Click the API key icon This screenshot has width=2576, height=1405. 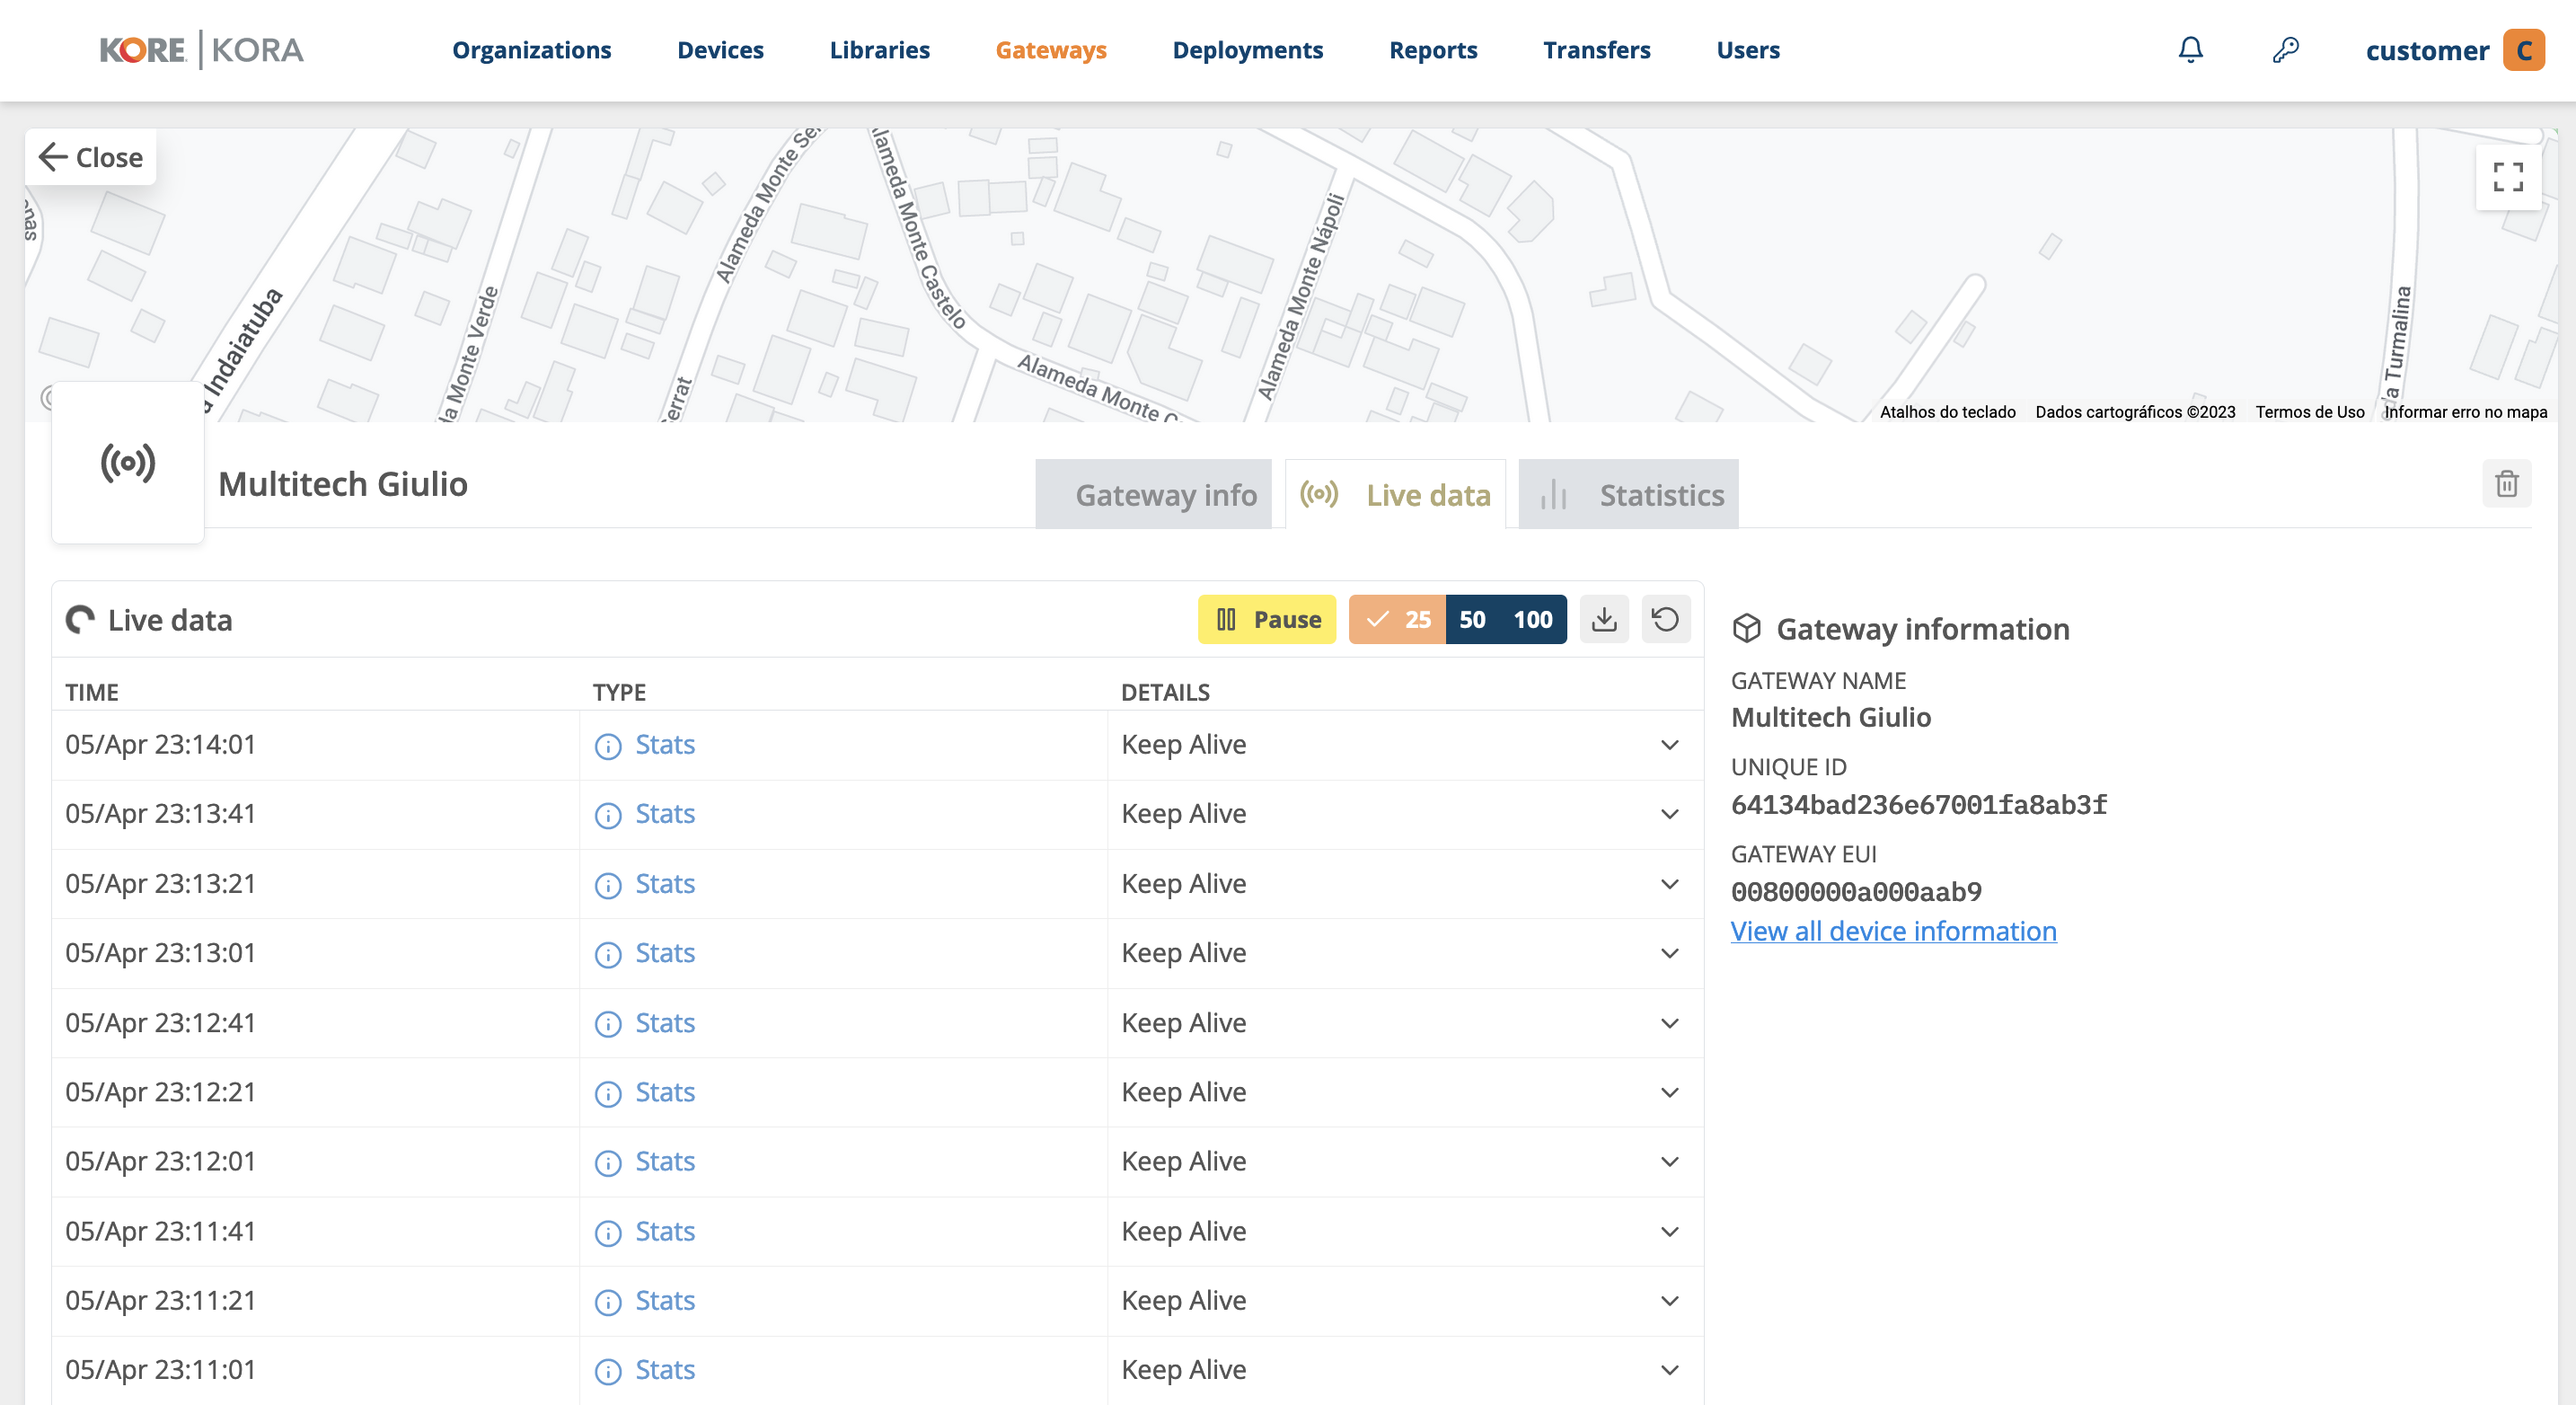(x=2285, y=49)
